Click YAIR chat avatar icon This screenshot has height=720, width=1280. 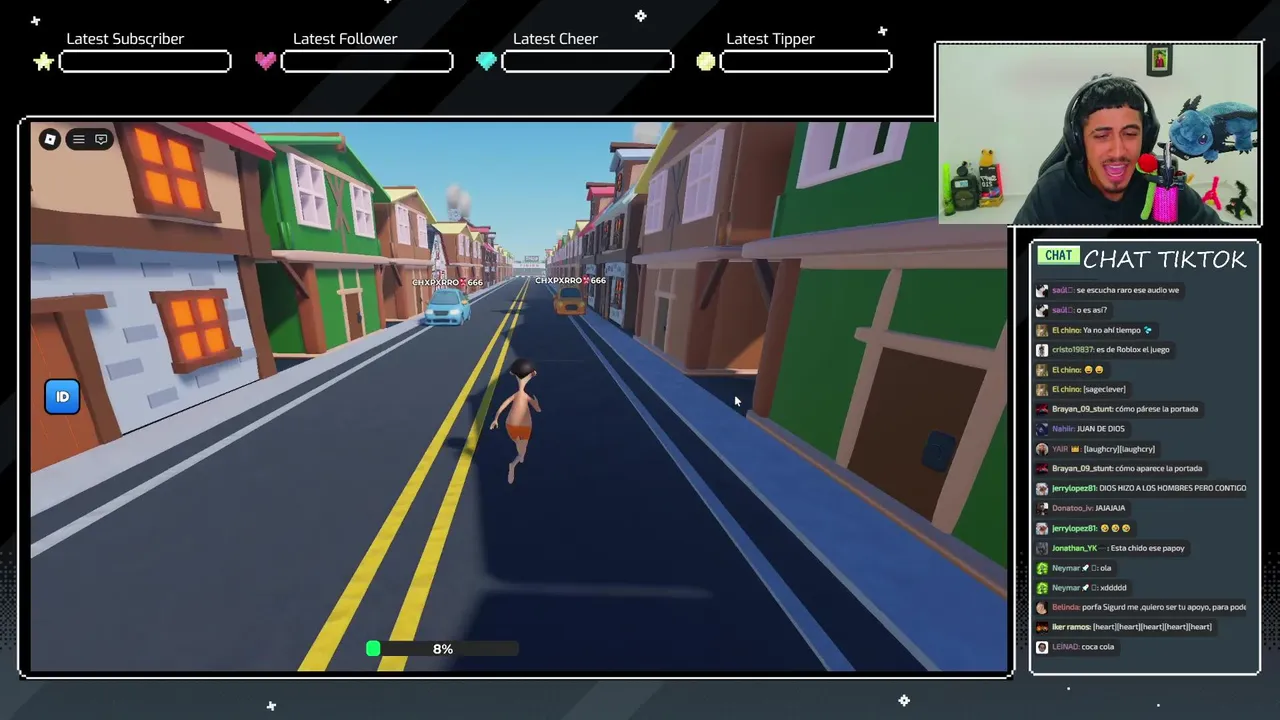click(x=1042, y=449)
